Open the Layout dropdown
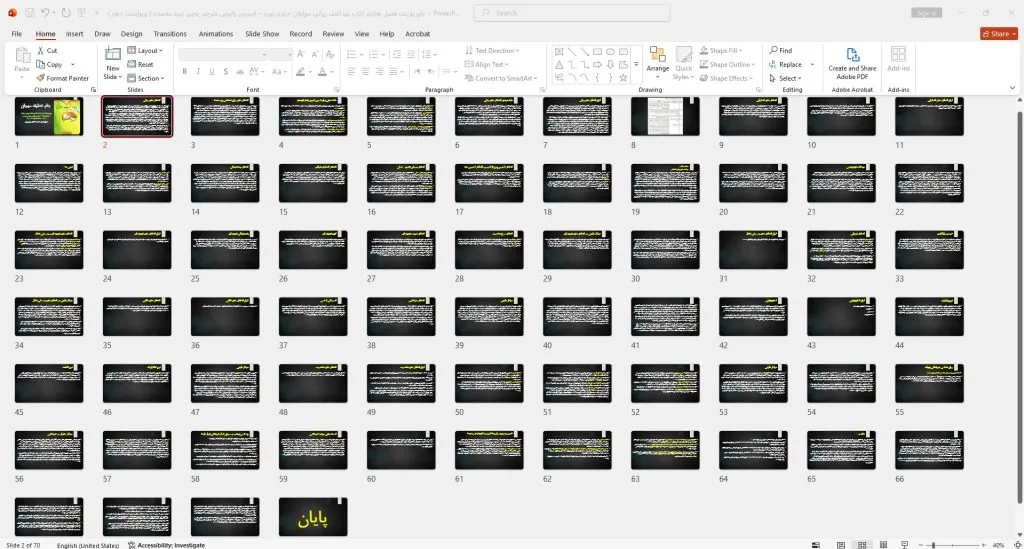This screenshot has height=549, width=1024. coord(145,50)
